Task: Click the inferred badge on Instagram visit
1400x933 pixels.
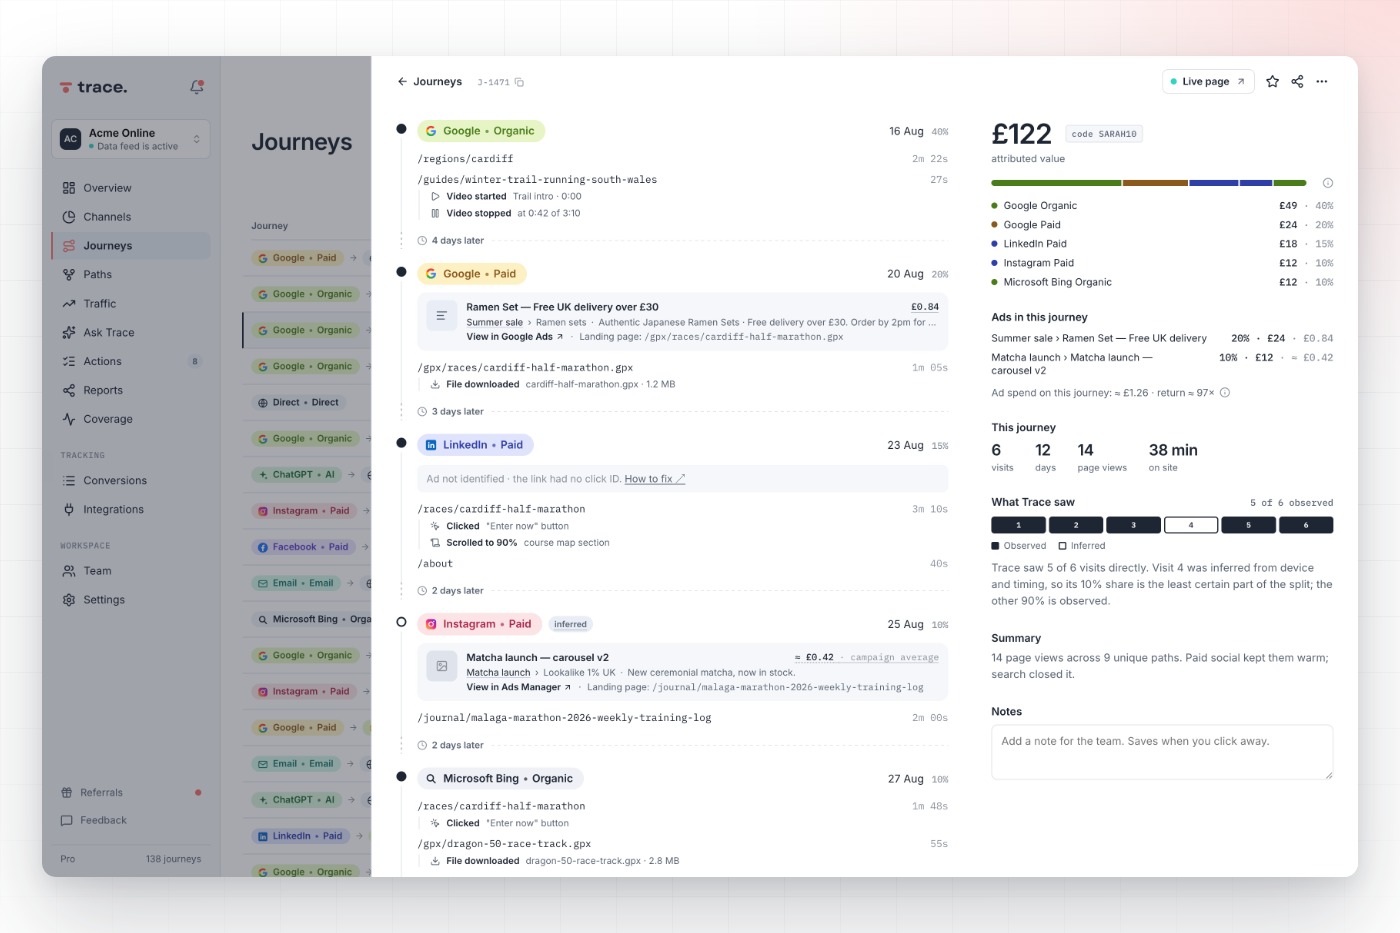Action: 571,625
